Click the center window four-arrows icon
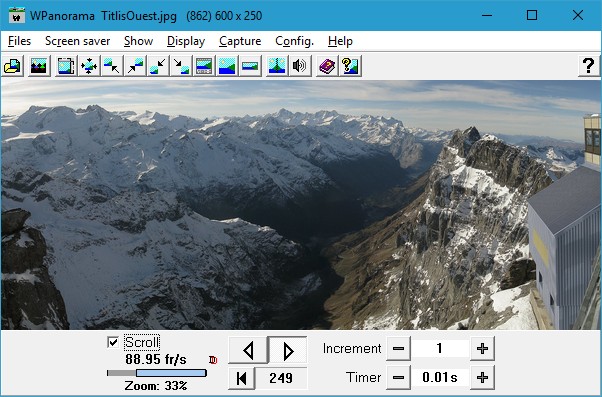The height and width of the screenshot is (397, 602). pyautogui.click(x=89, y=66)
